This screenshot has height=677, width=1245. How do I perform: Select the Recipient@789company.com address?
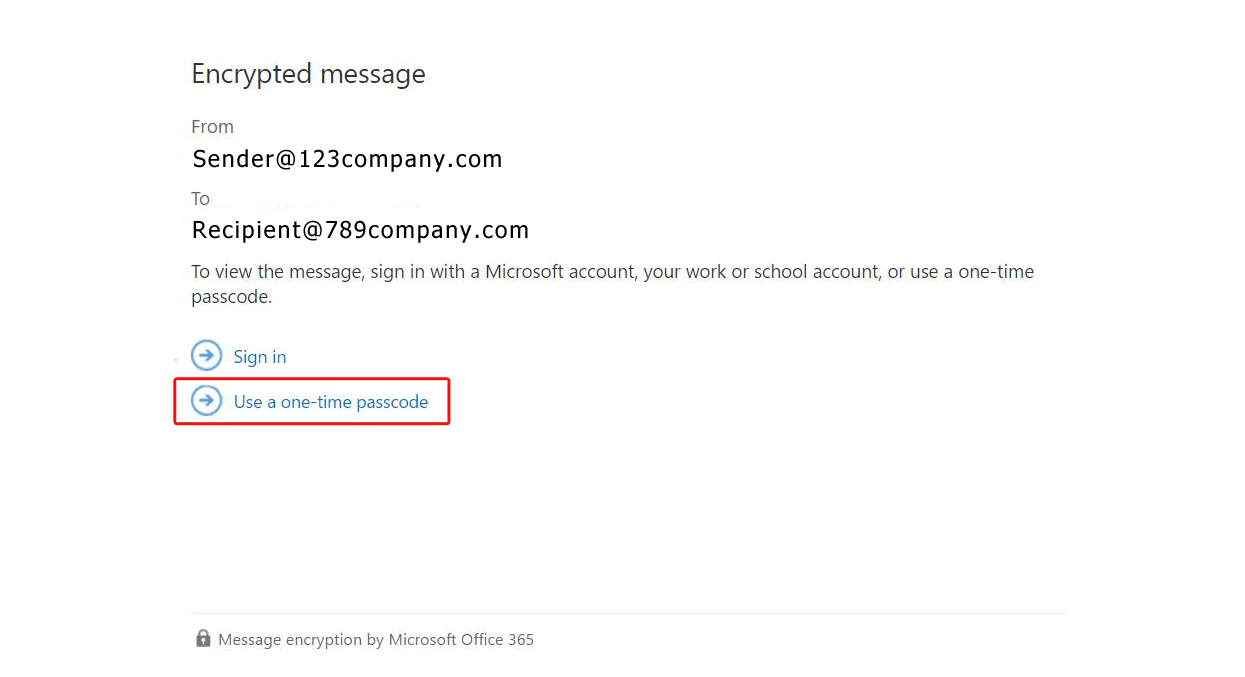tap(360, 230)
